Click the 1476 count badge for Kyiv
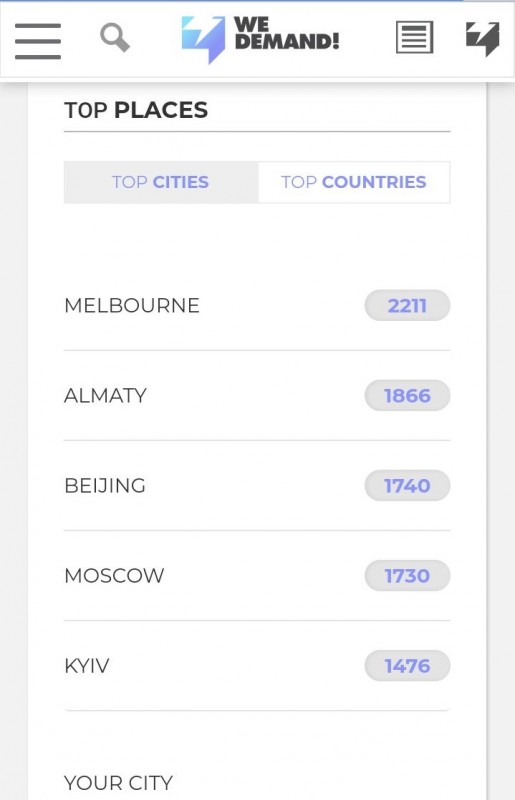This screenshot has width=515, height=800. [407, 666]
